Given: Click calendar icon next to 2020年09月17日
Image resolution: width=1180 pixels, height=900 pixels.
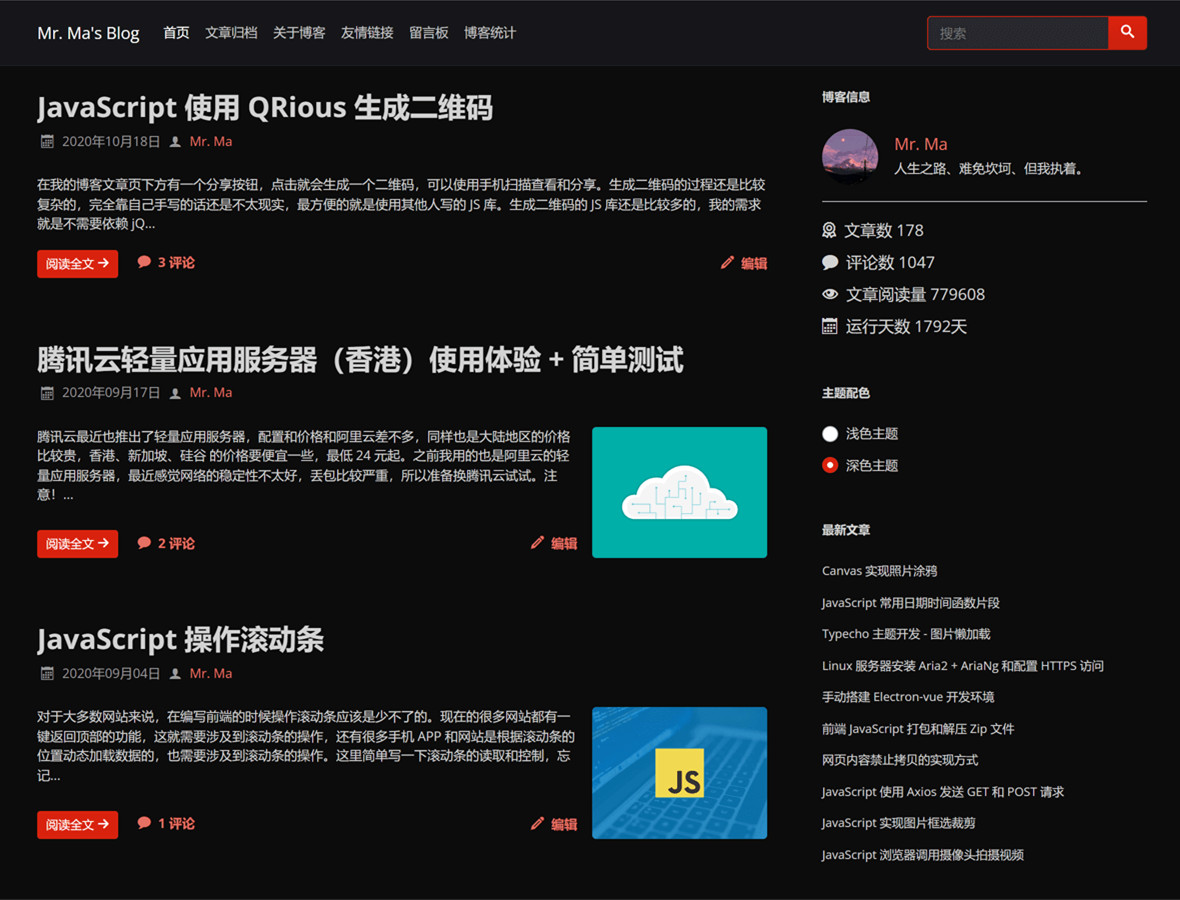Looking at the screenshot, I should point(47,393).
